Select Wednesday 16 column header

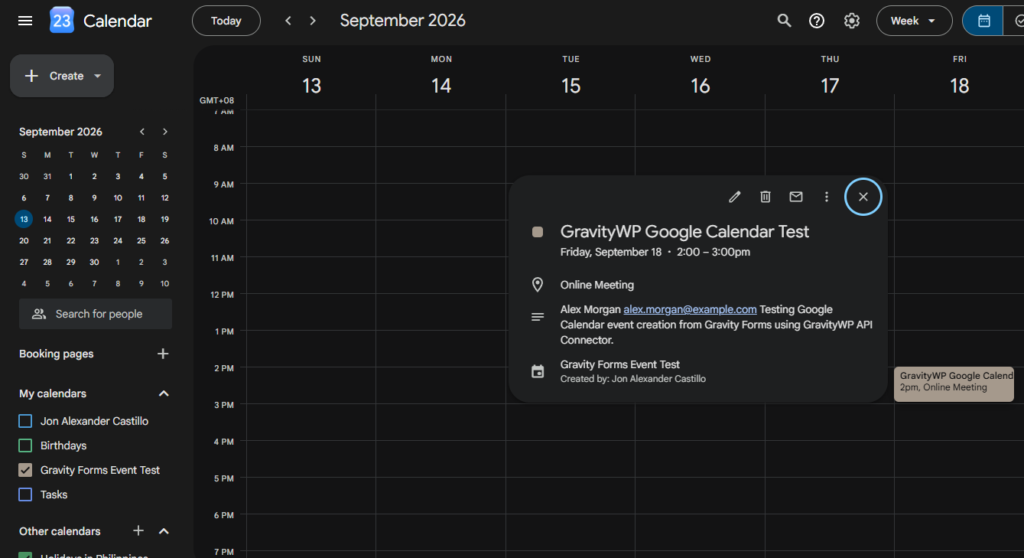pos(700,76)
